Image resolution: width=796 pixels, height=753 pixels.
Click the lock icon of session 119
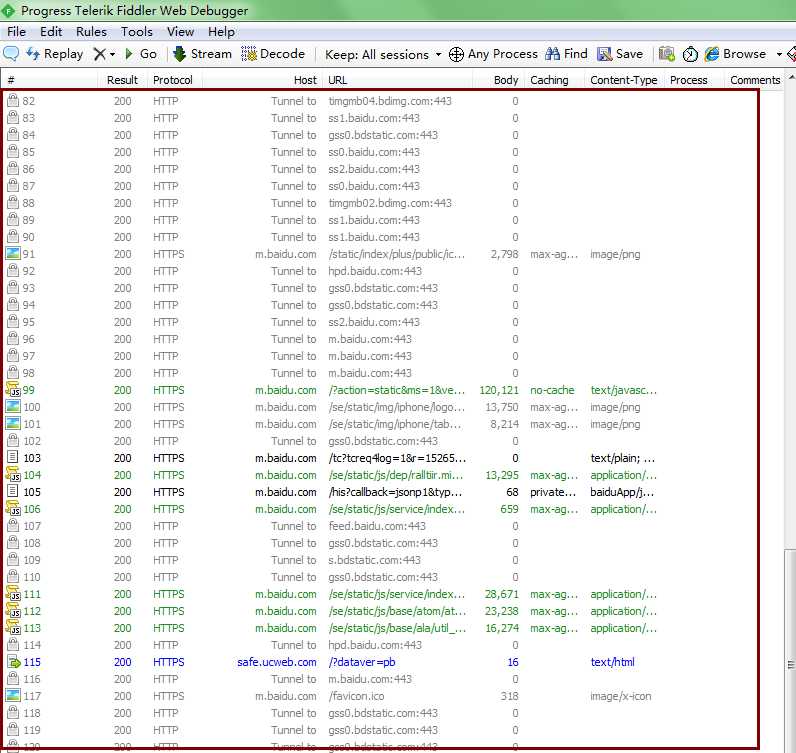(13, 729)
